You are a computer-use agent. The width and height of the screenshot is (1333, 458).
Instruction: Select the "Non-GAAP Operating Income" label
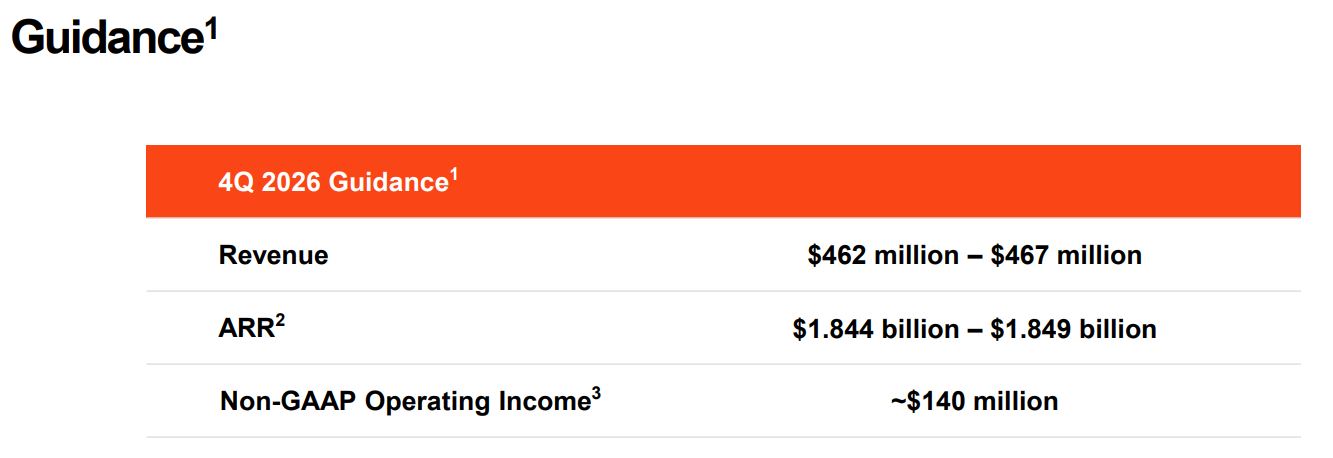point(404,401)
